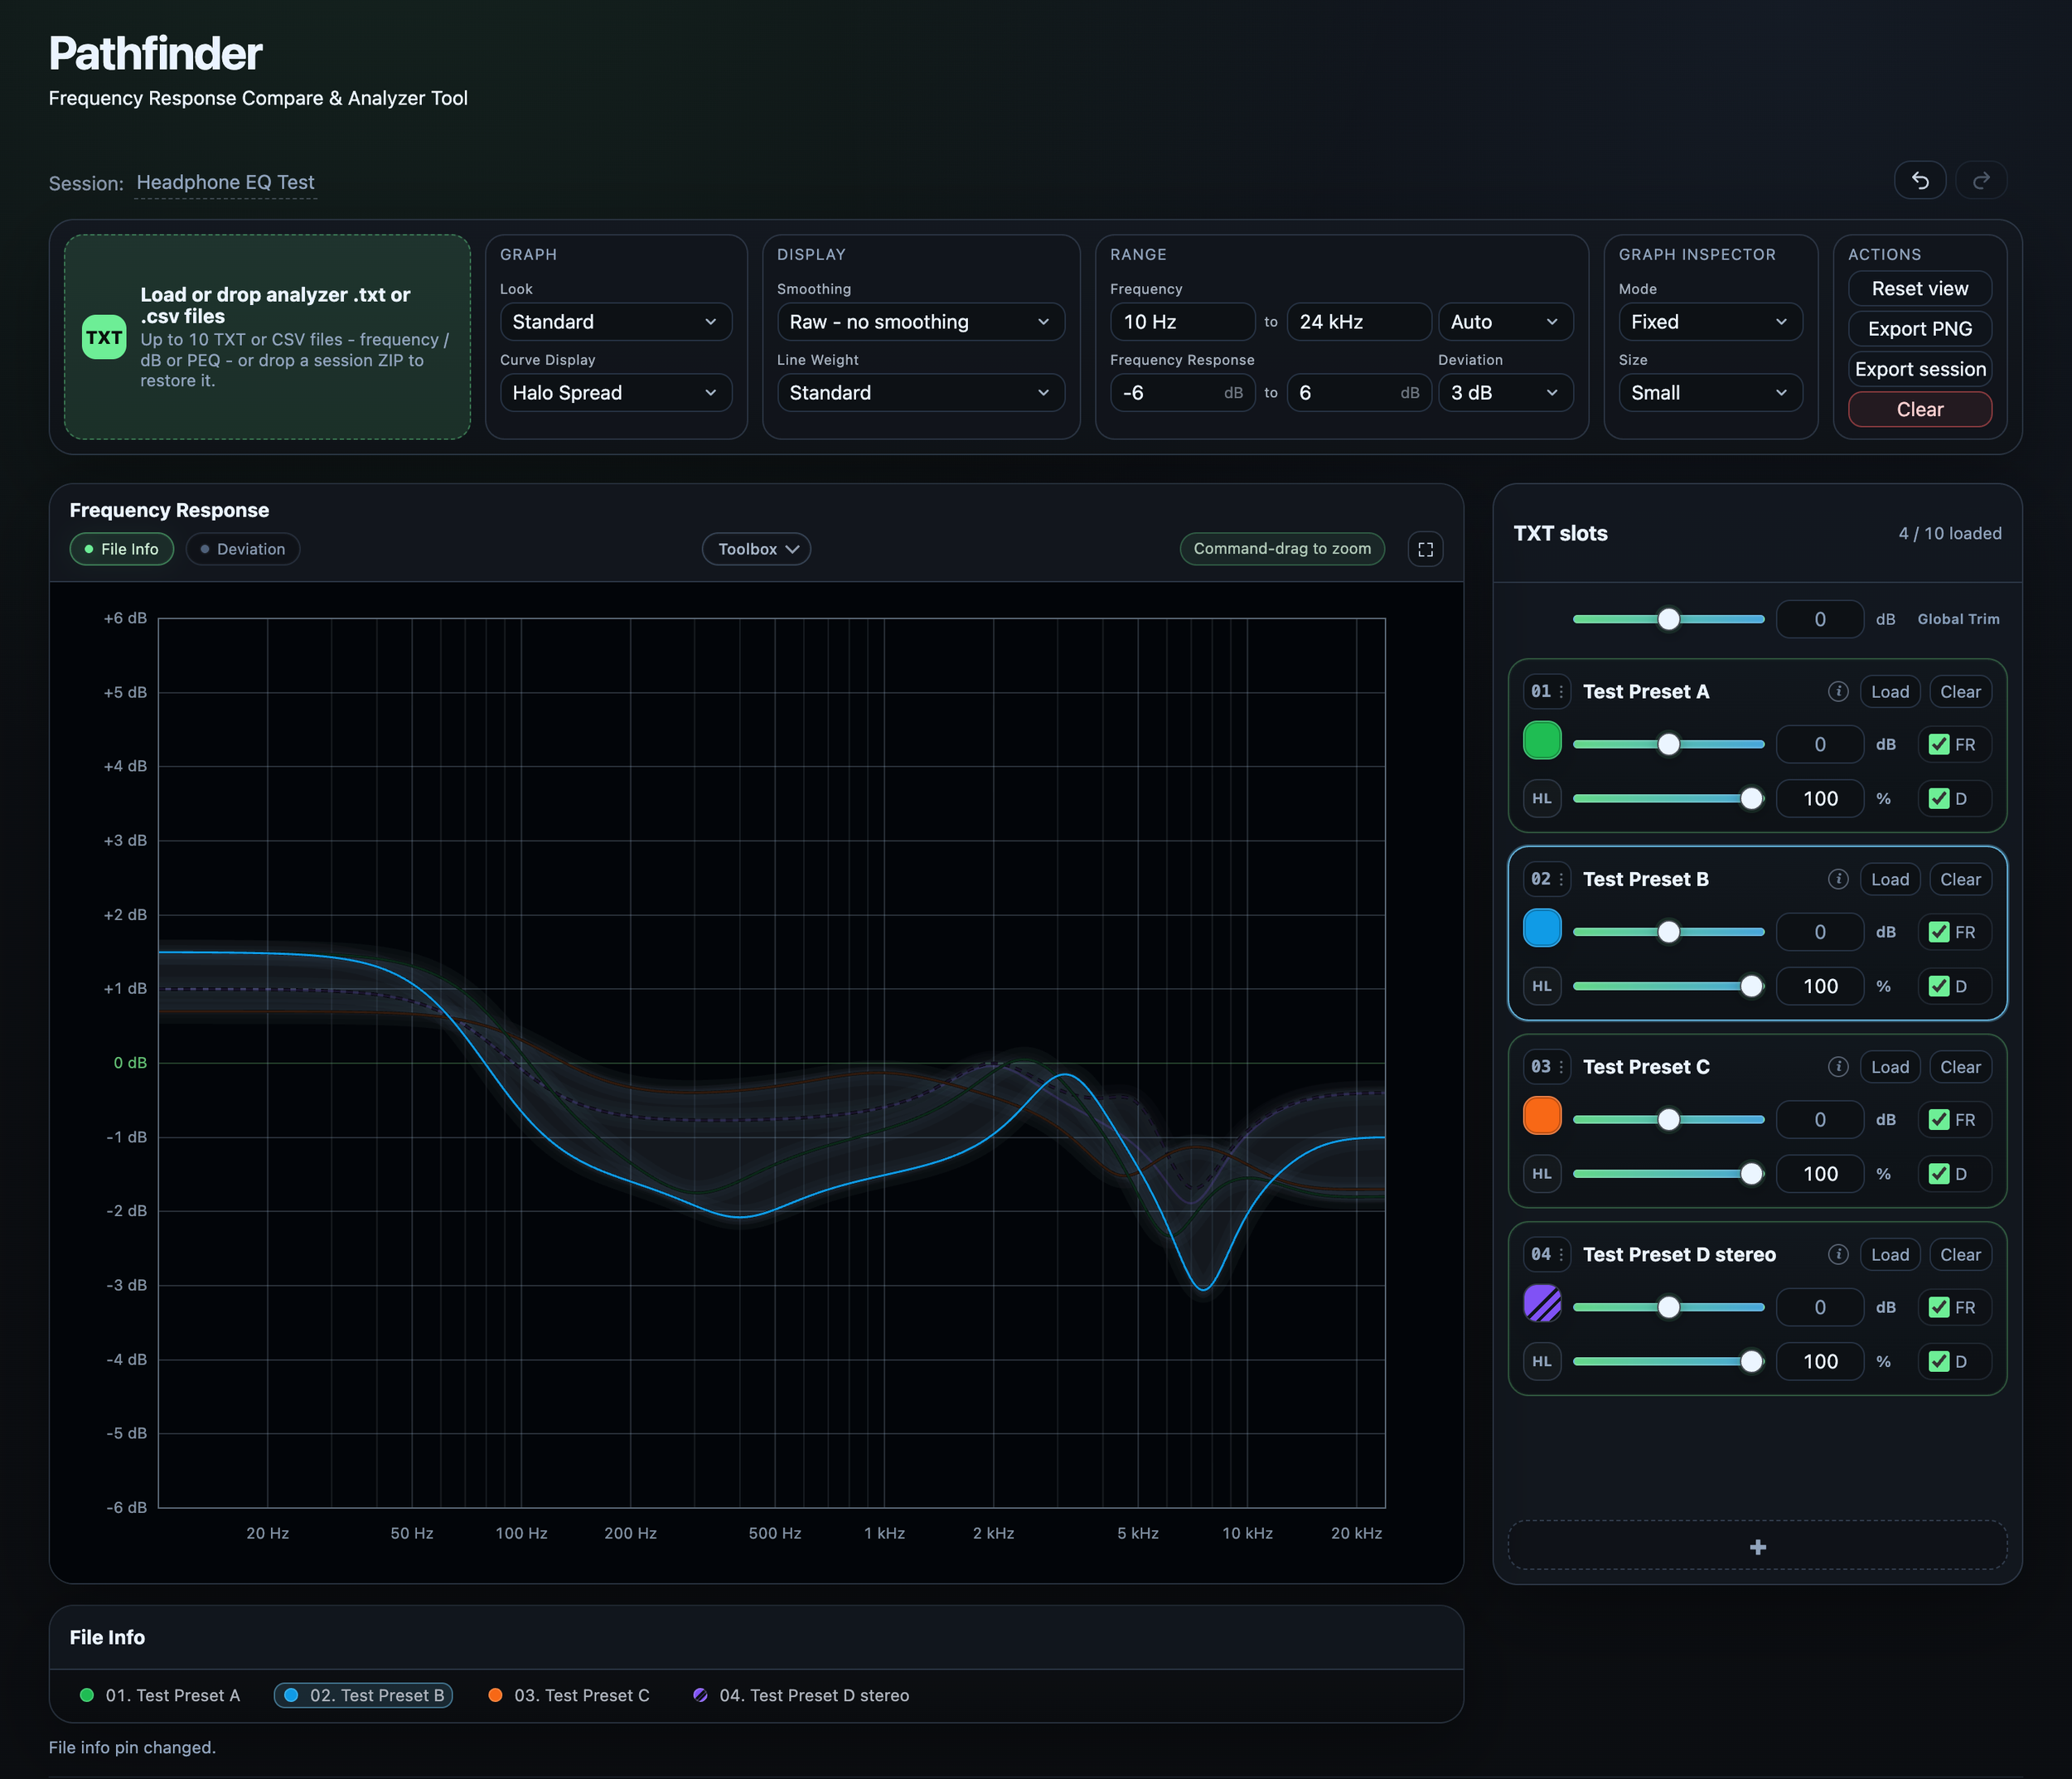
Task: Toggle D checkbox for Test Preset C
Action: (x=1938, y=1174)
